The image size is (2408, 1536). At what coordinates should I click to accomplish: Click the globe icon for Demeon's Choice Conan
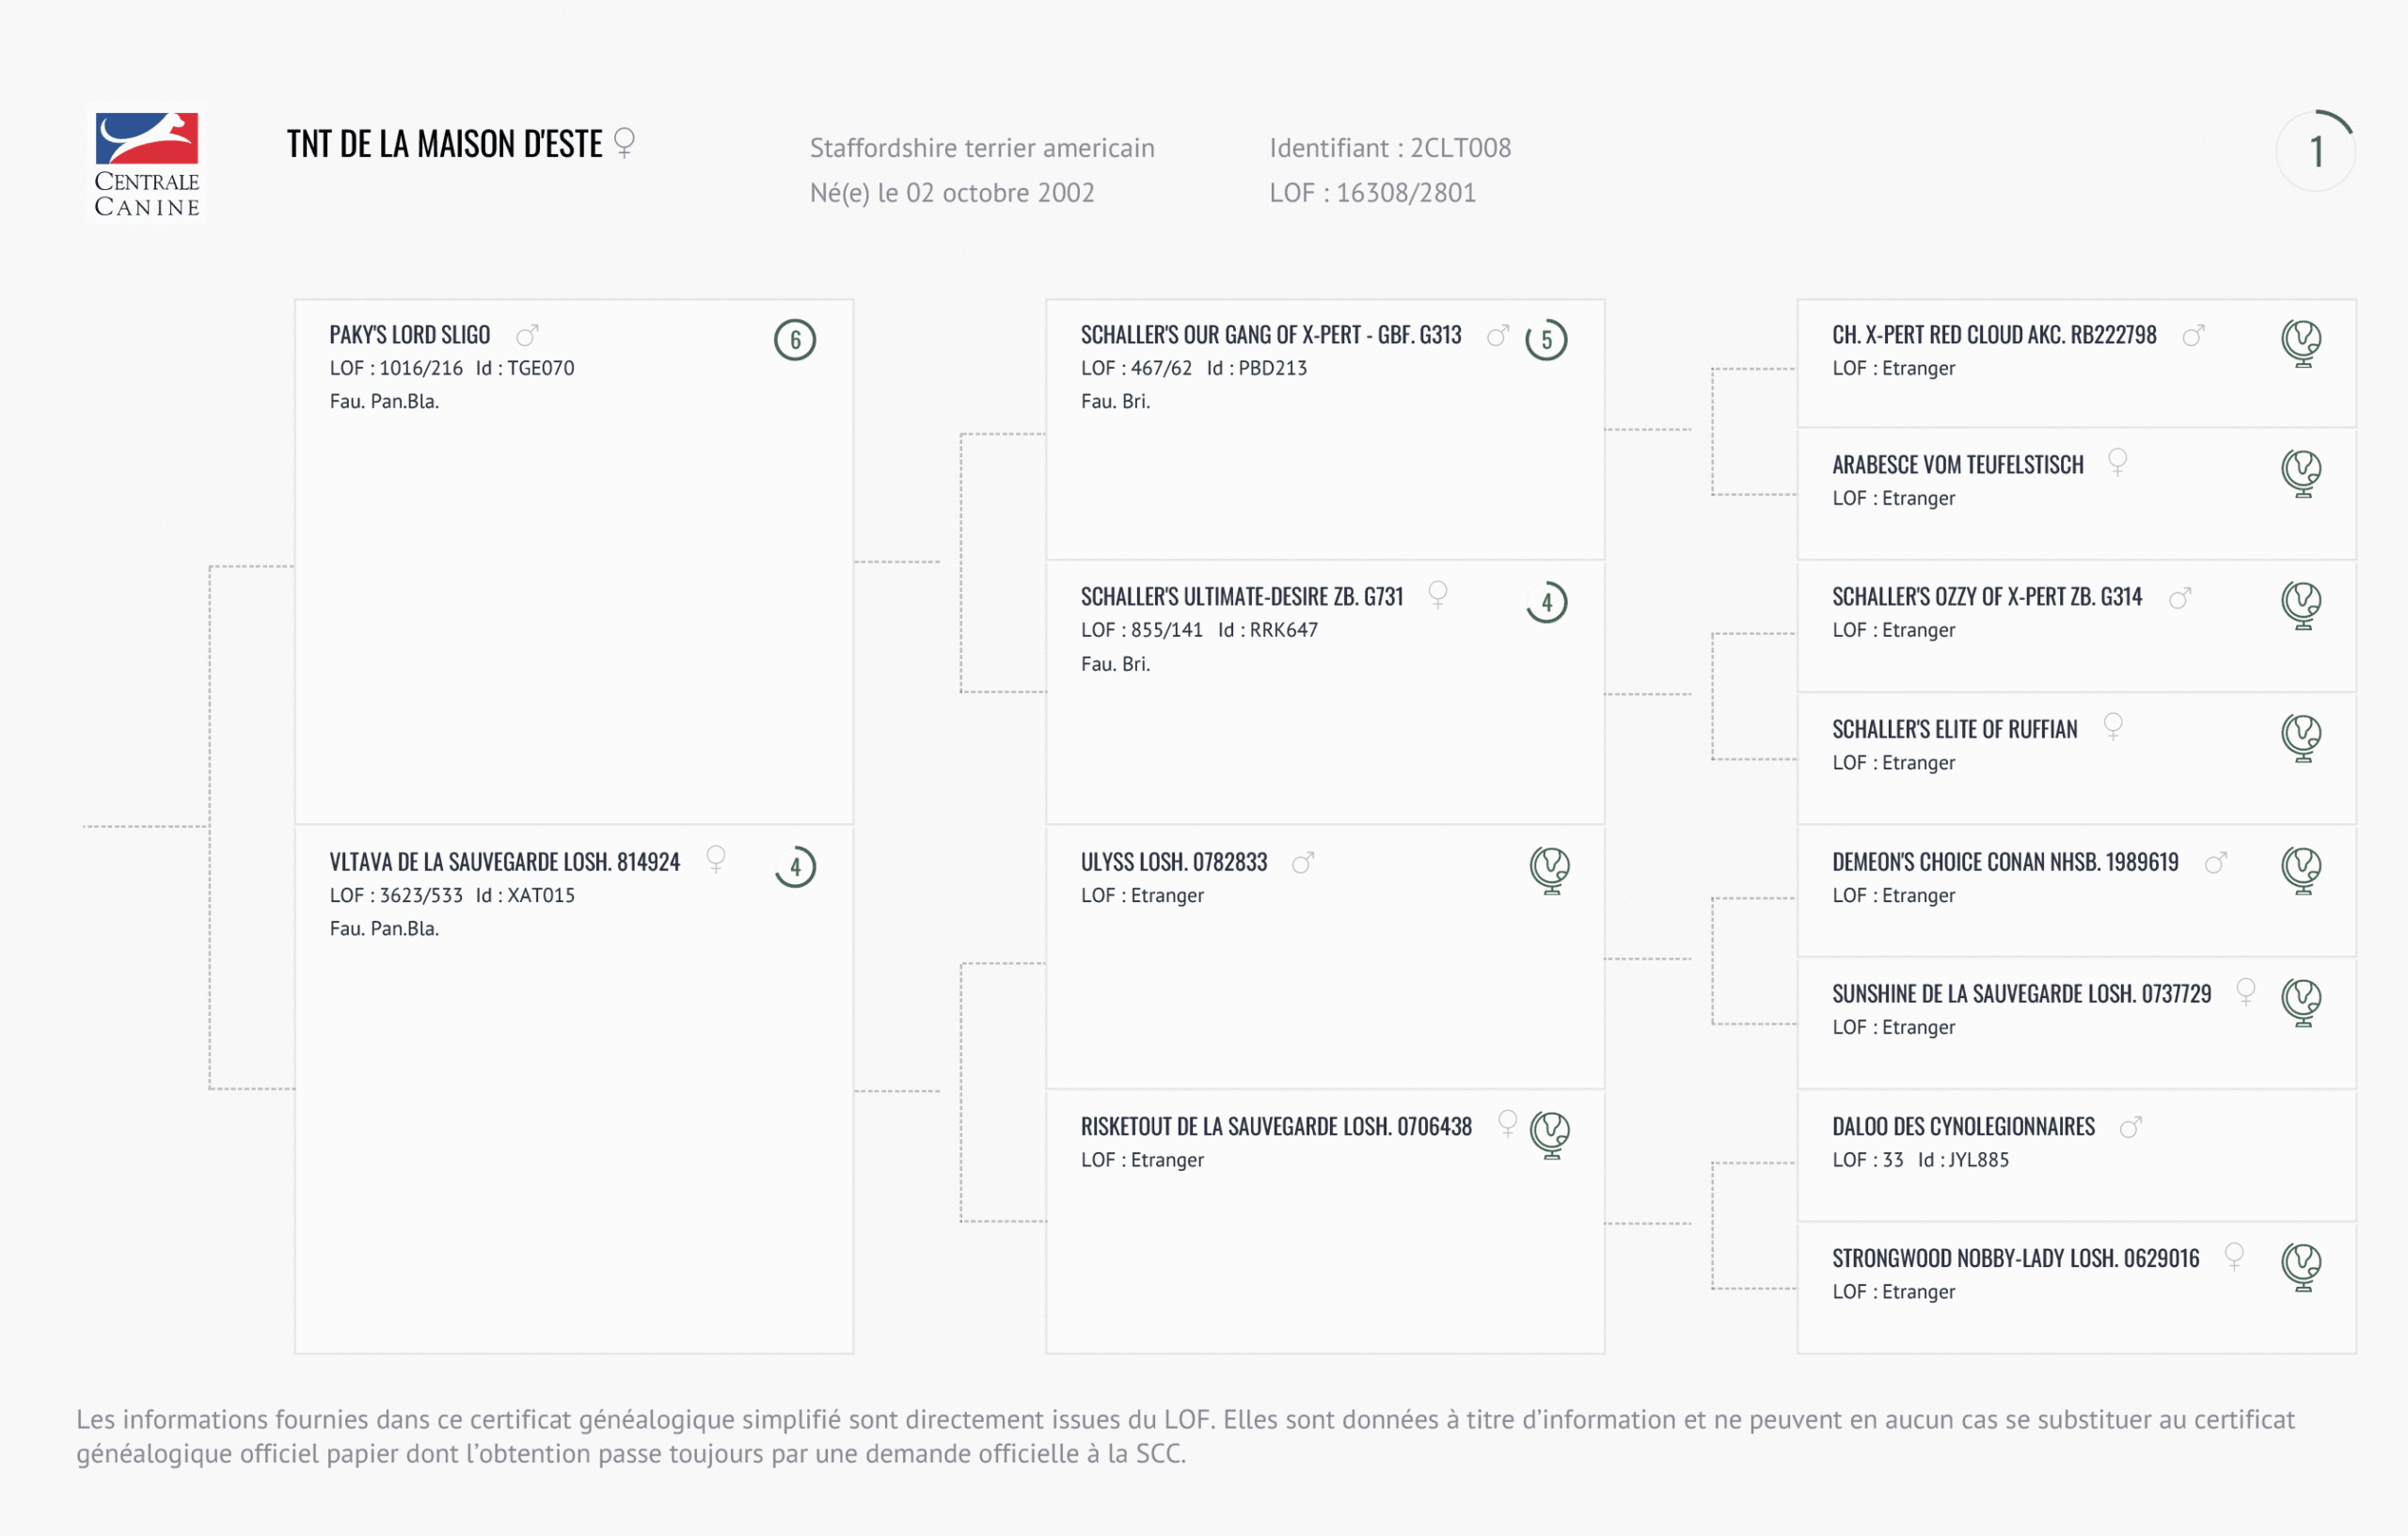pyautogui.click(x=2301, y=869)
